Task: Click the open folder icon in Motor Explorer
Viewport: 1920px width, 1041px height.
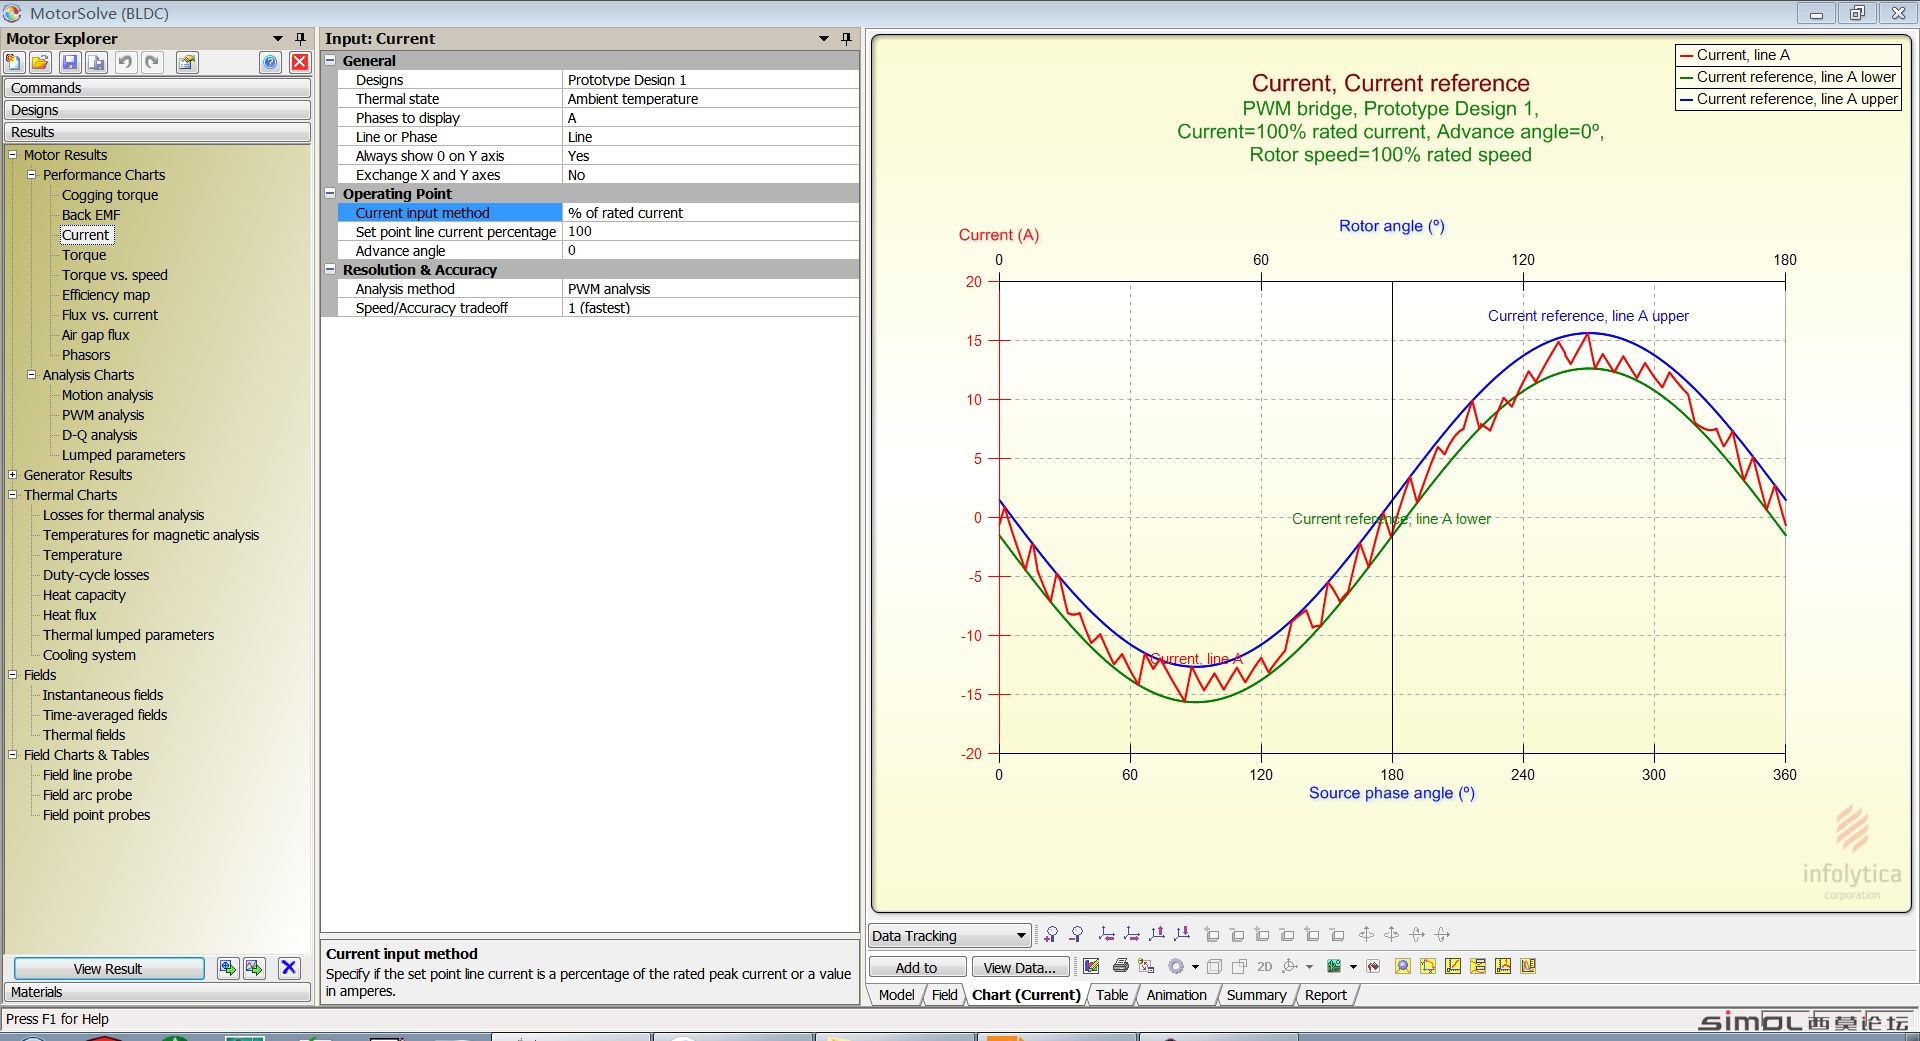Action: coord(40,62)
